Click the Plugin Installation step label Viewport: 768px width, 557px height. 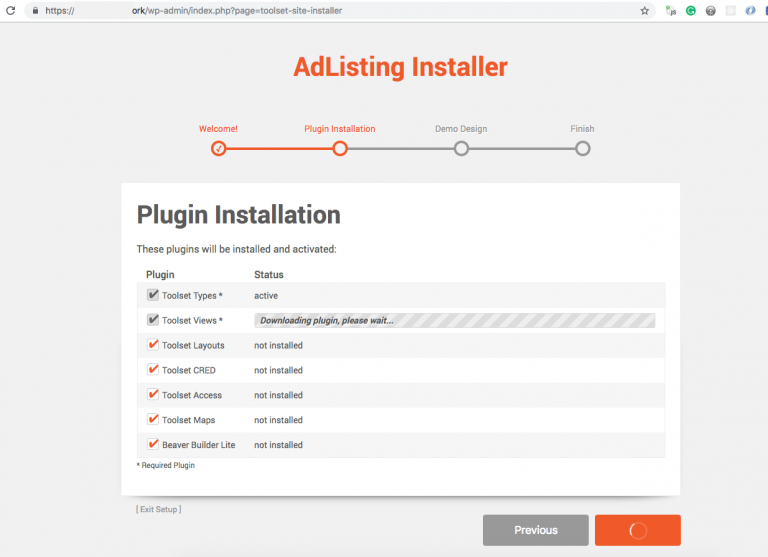pyautogui.click(x=340, y=129)
